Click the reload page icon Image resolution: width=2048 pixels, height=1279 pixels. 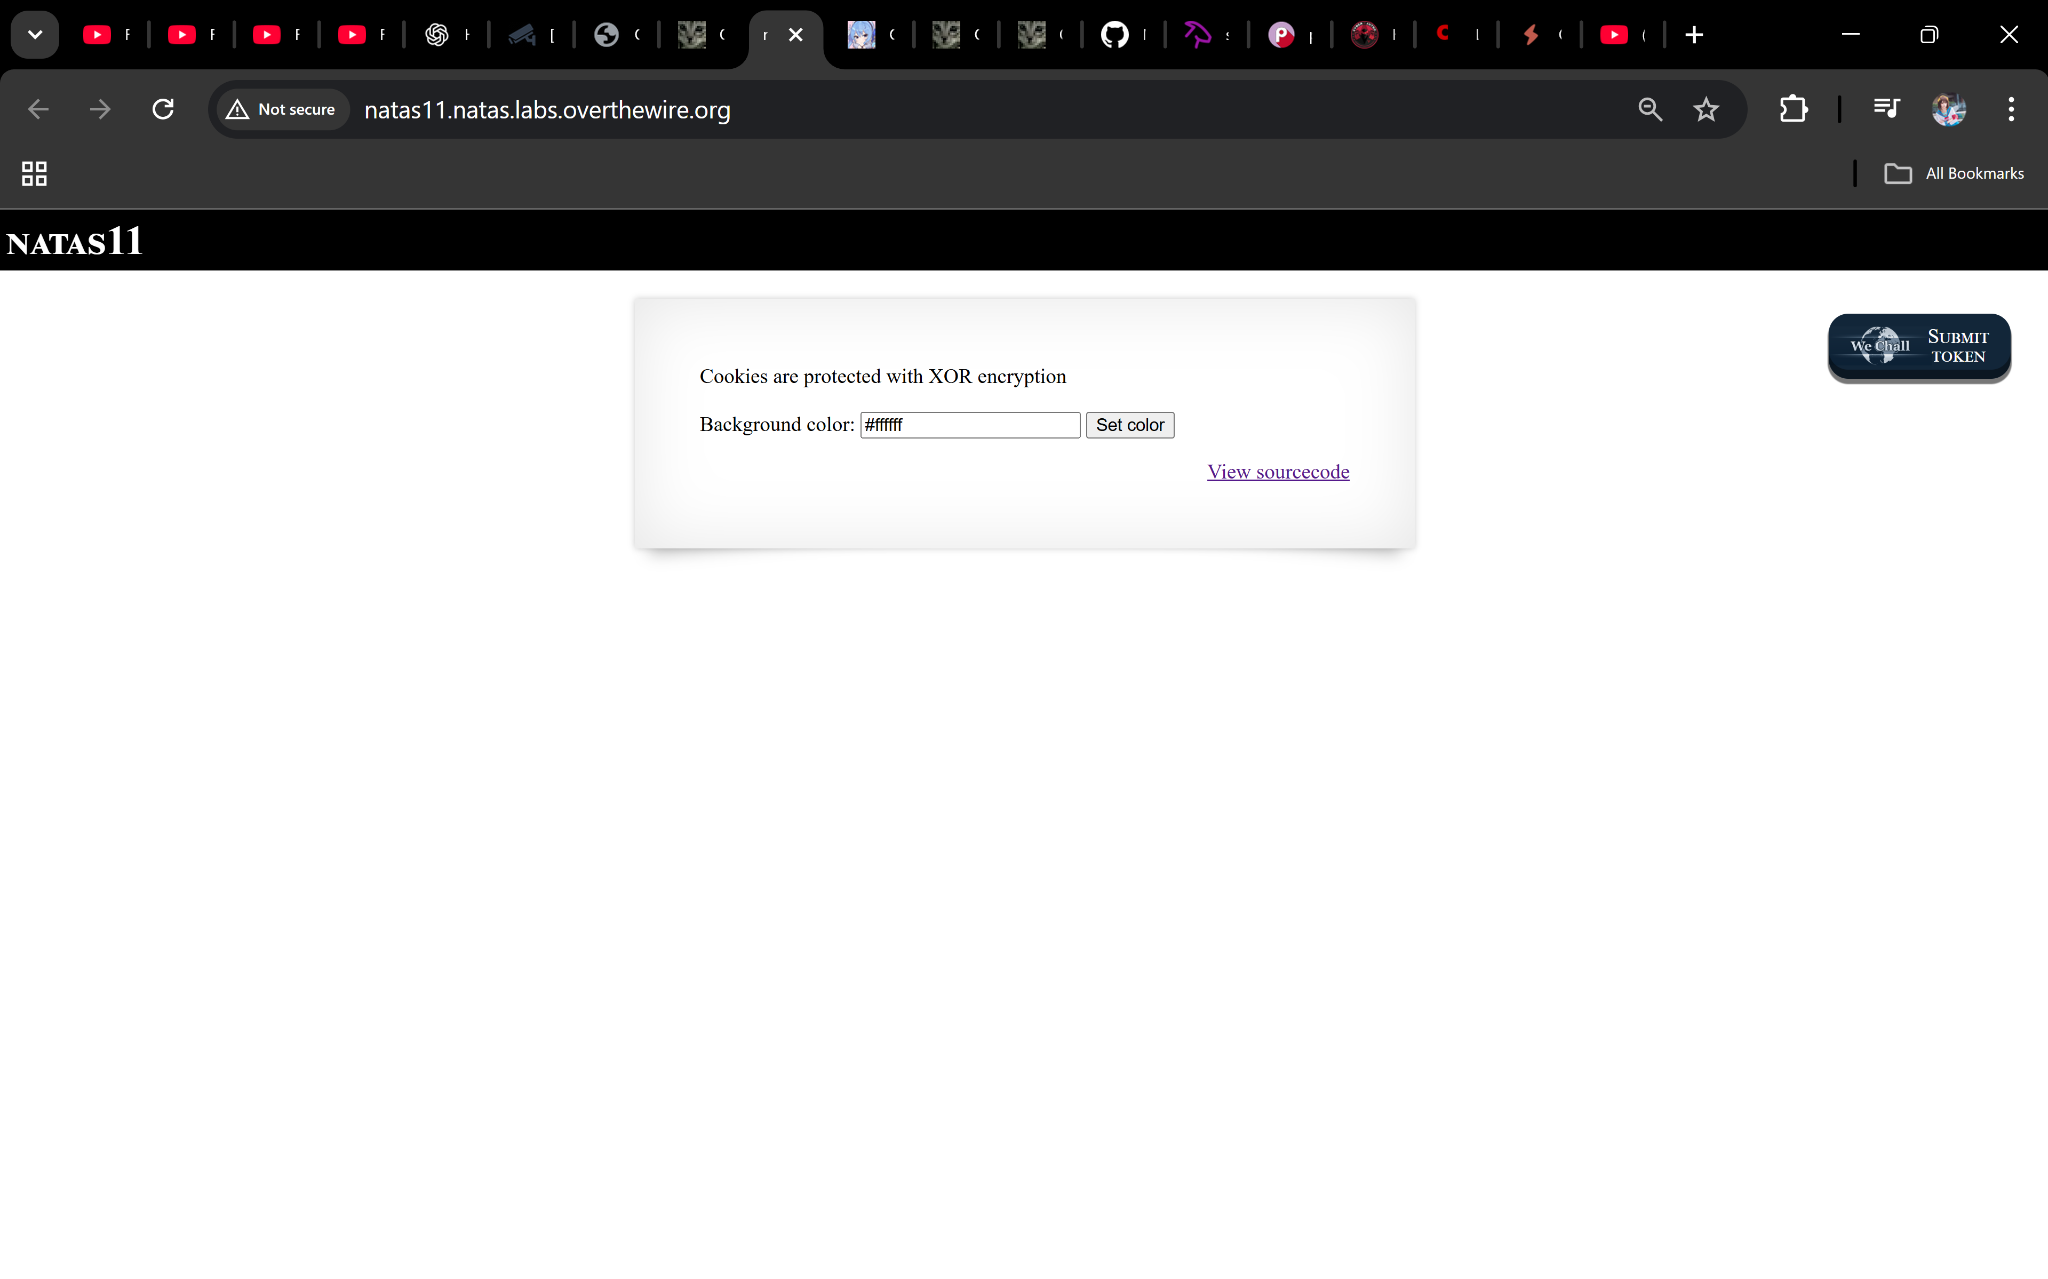(x=163, y=109)
